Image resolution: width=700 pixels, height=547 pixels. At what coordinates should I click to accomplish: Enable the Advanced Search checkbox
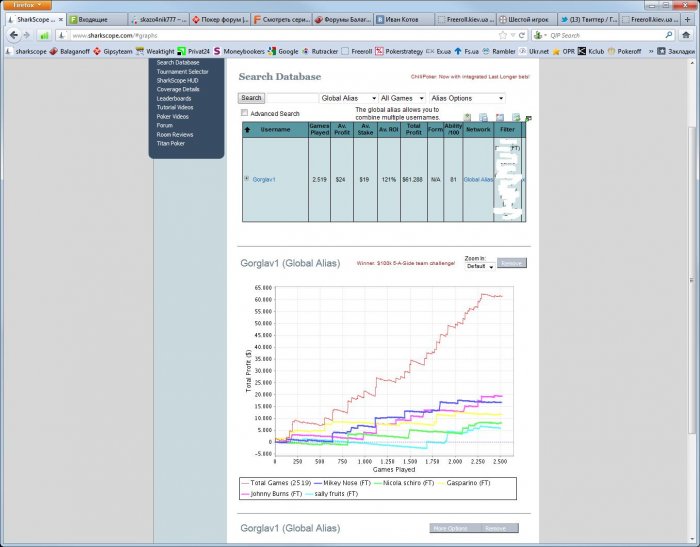coord(244,113)
